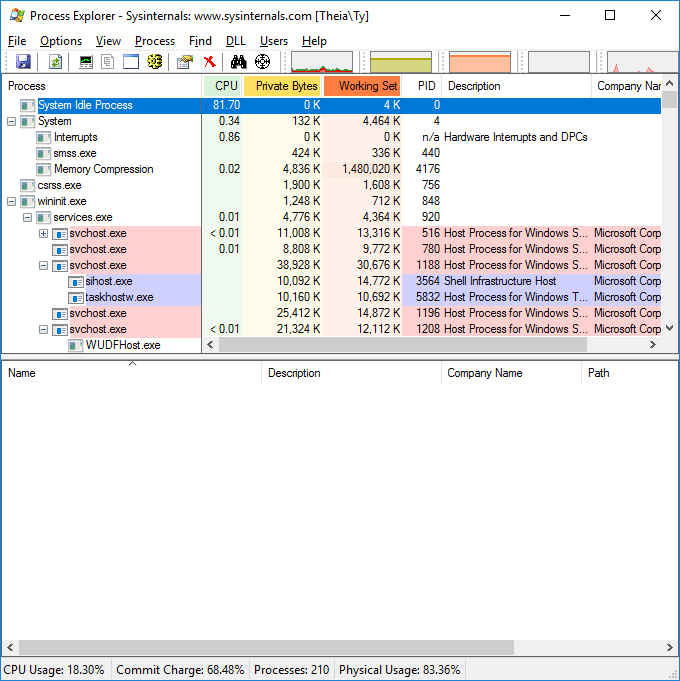The width and height of the screenshot is (680, 681).
Task: Open the Process menu
Action: tap(155, 41)
